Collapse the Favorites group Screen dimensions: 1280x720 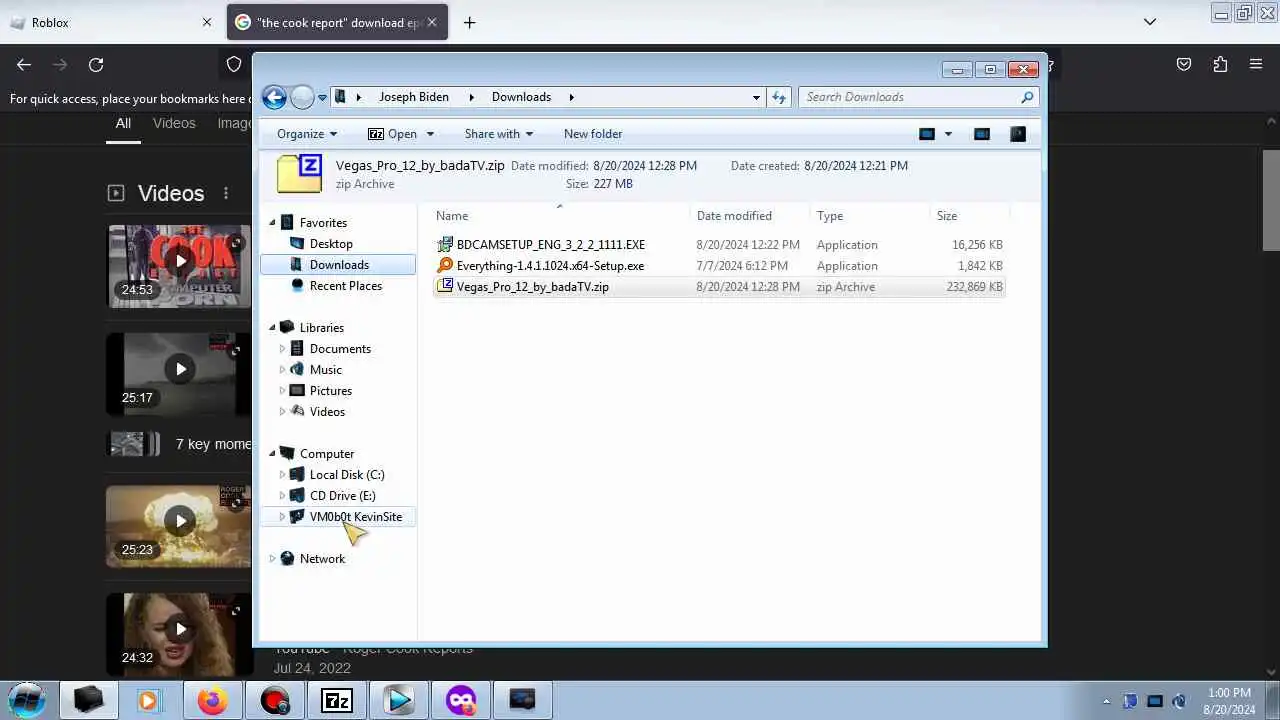[x=272, y=223]
